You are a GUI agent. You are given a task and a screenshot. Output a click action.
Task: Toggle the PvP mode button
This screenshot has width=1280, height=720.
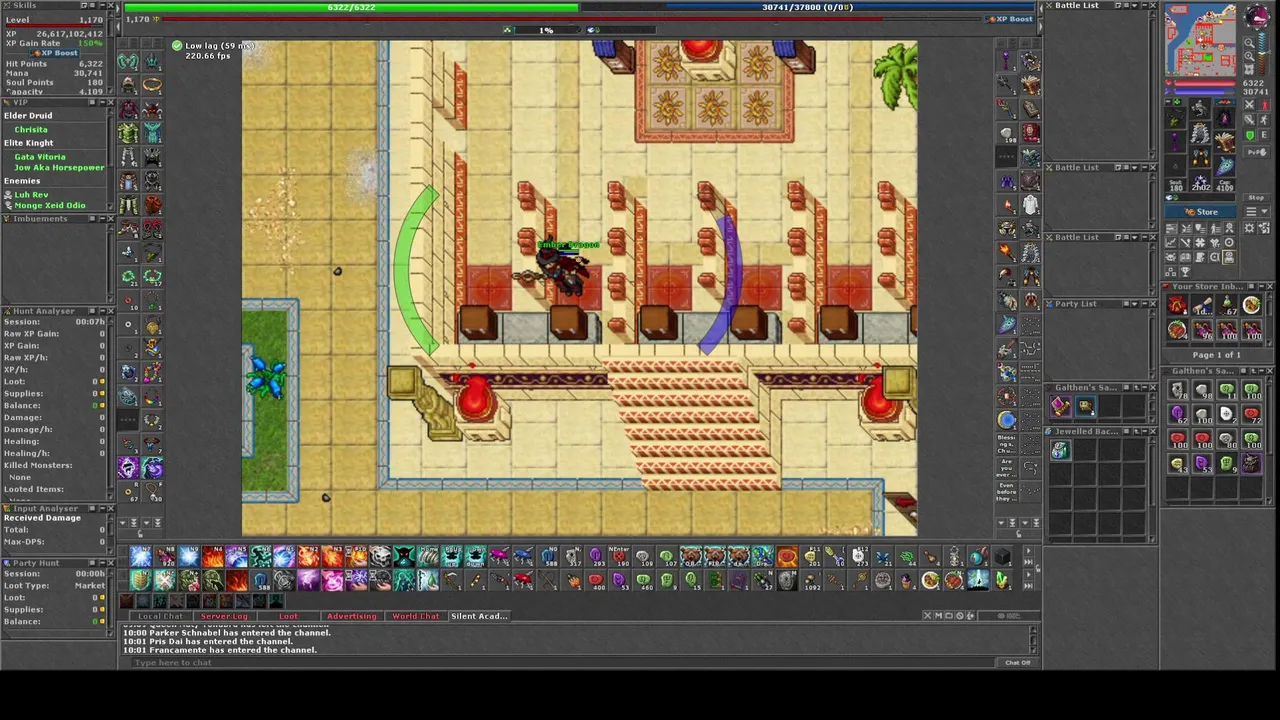(x=1256, y=151)
